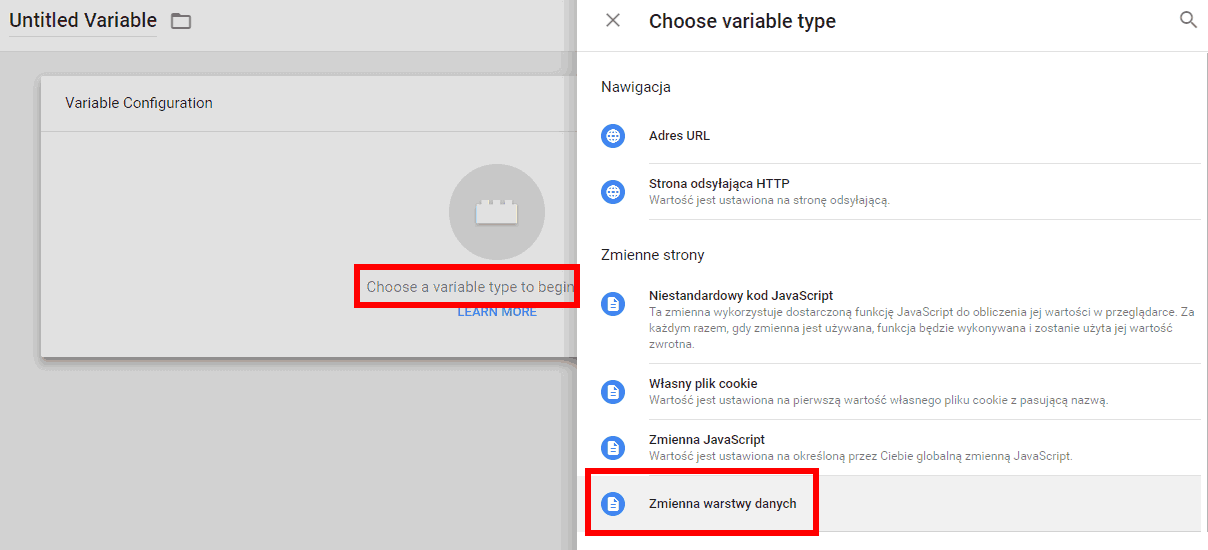Open search with the magnifier icon
Screen dimensions: 1208x550
[1188, 20]
